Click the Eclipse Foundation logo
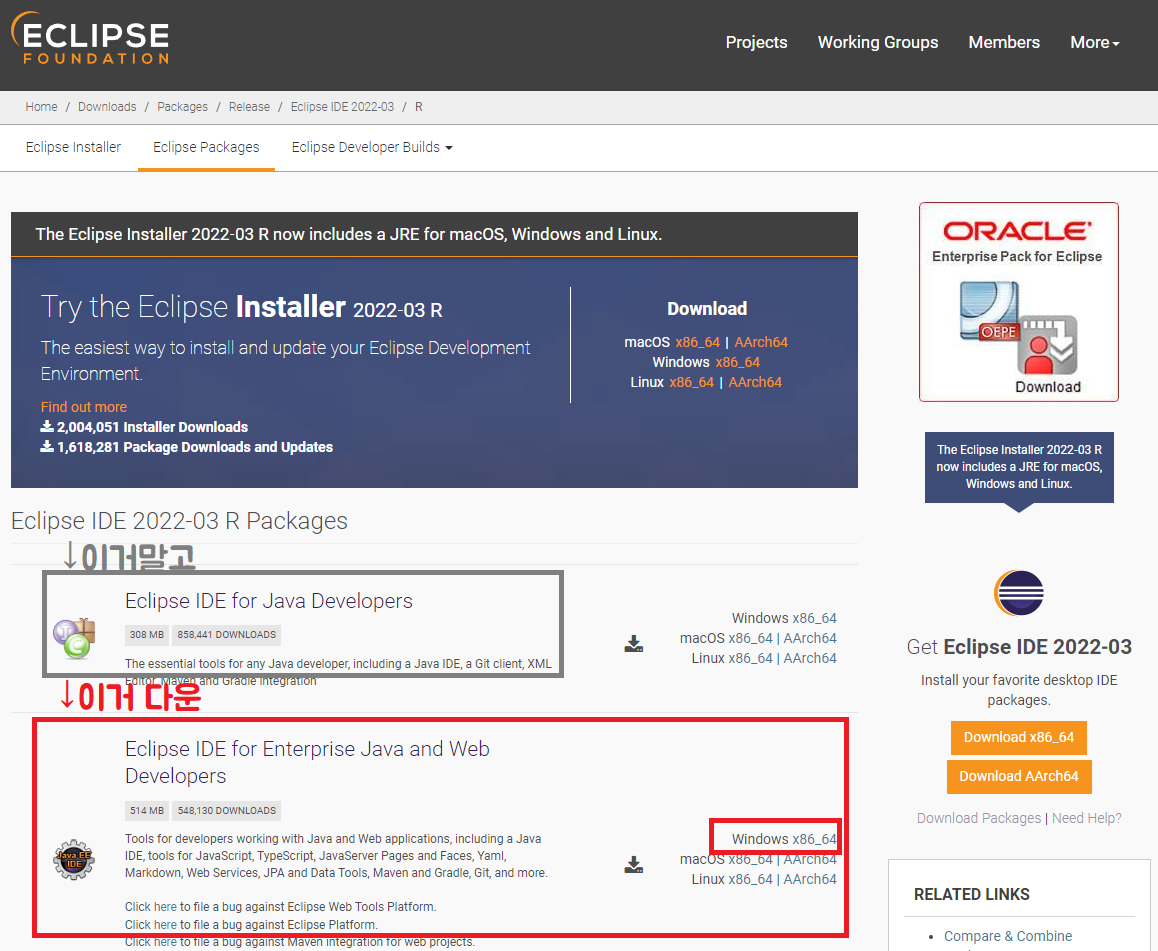 click(x=90, y=38)
